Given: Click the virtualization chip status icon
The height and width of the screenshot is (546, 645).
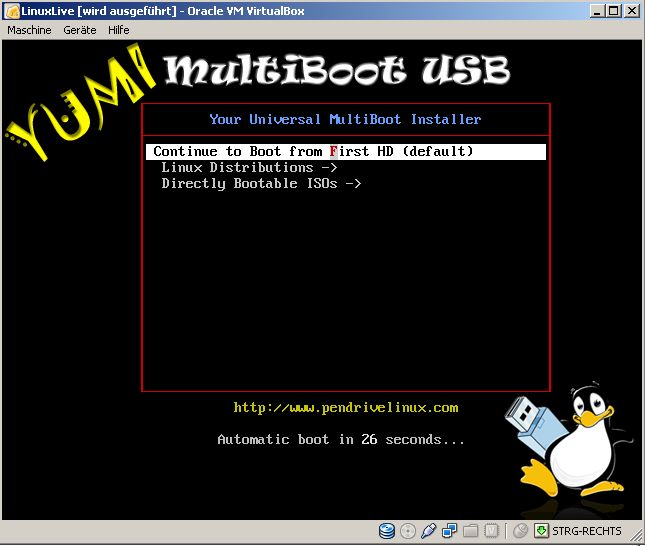Looking at the screenshot, I should click(492, 531).
